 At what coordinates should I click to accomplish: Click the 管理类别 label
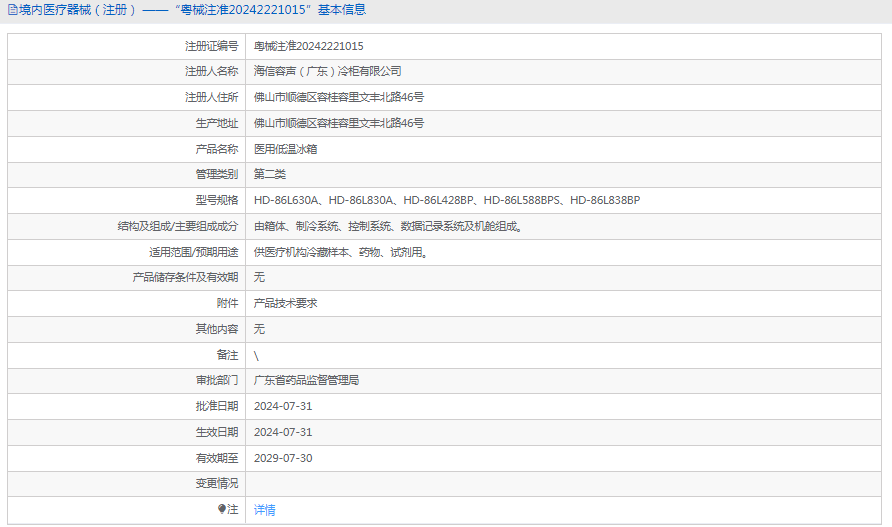pos(217,175)
